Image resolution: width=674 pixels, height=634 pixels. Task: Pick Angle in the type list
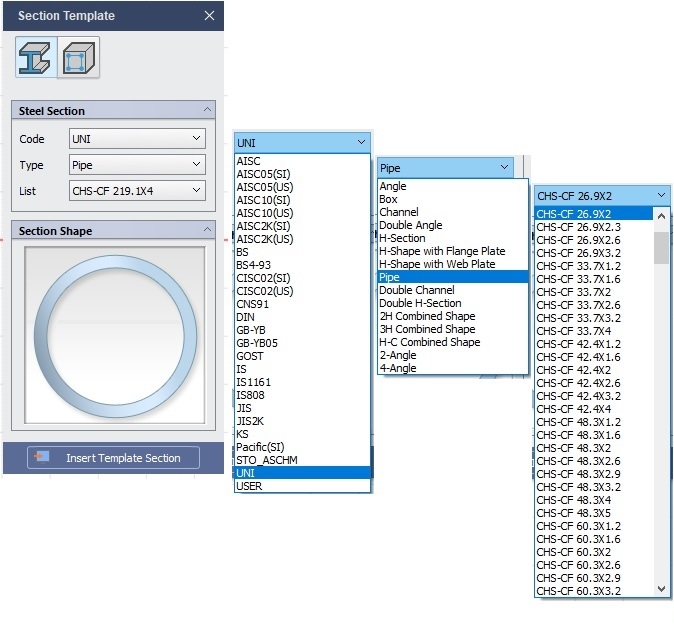[453, 186]
